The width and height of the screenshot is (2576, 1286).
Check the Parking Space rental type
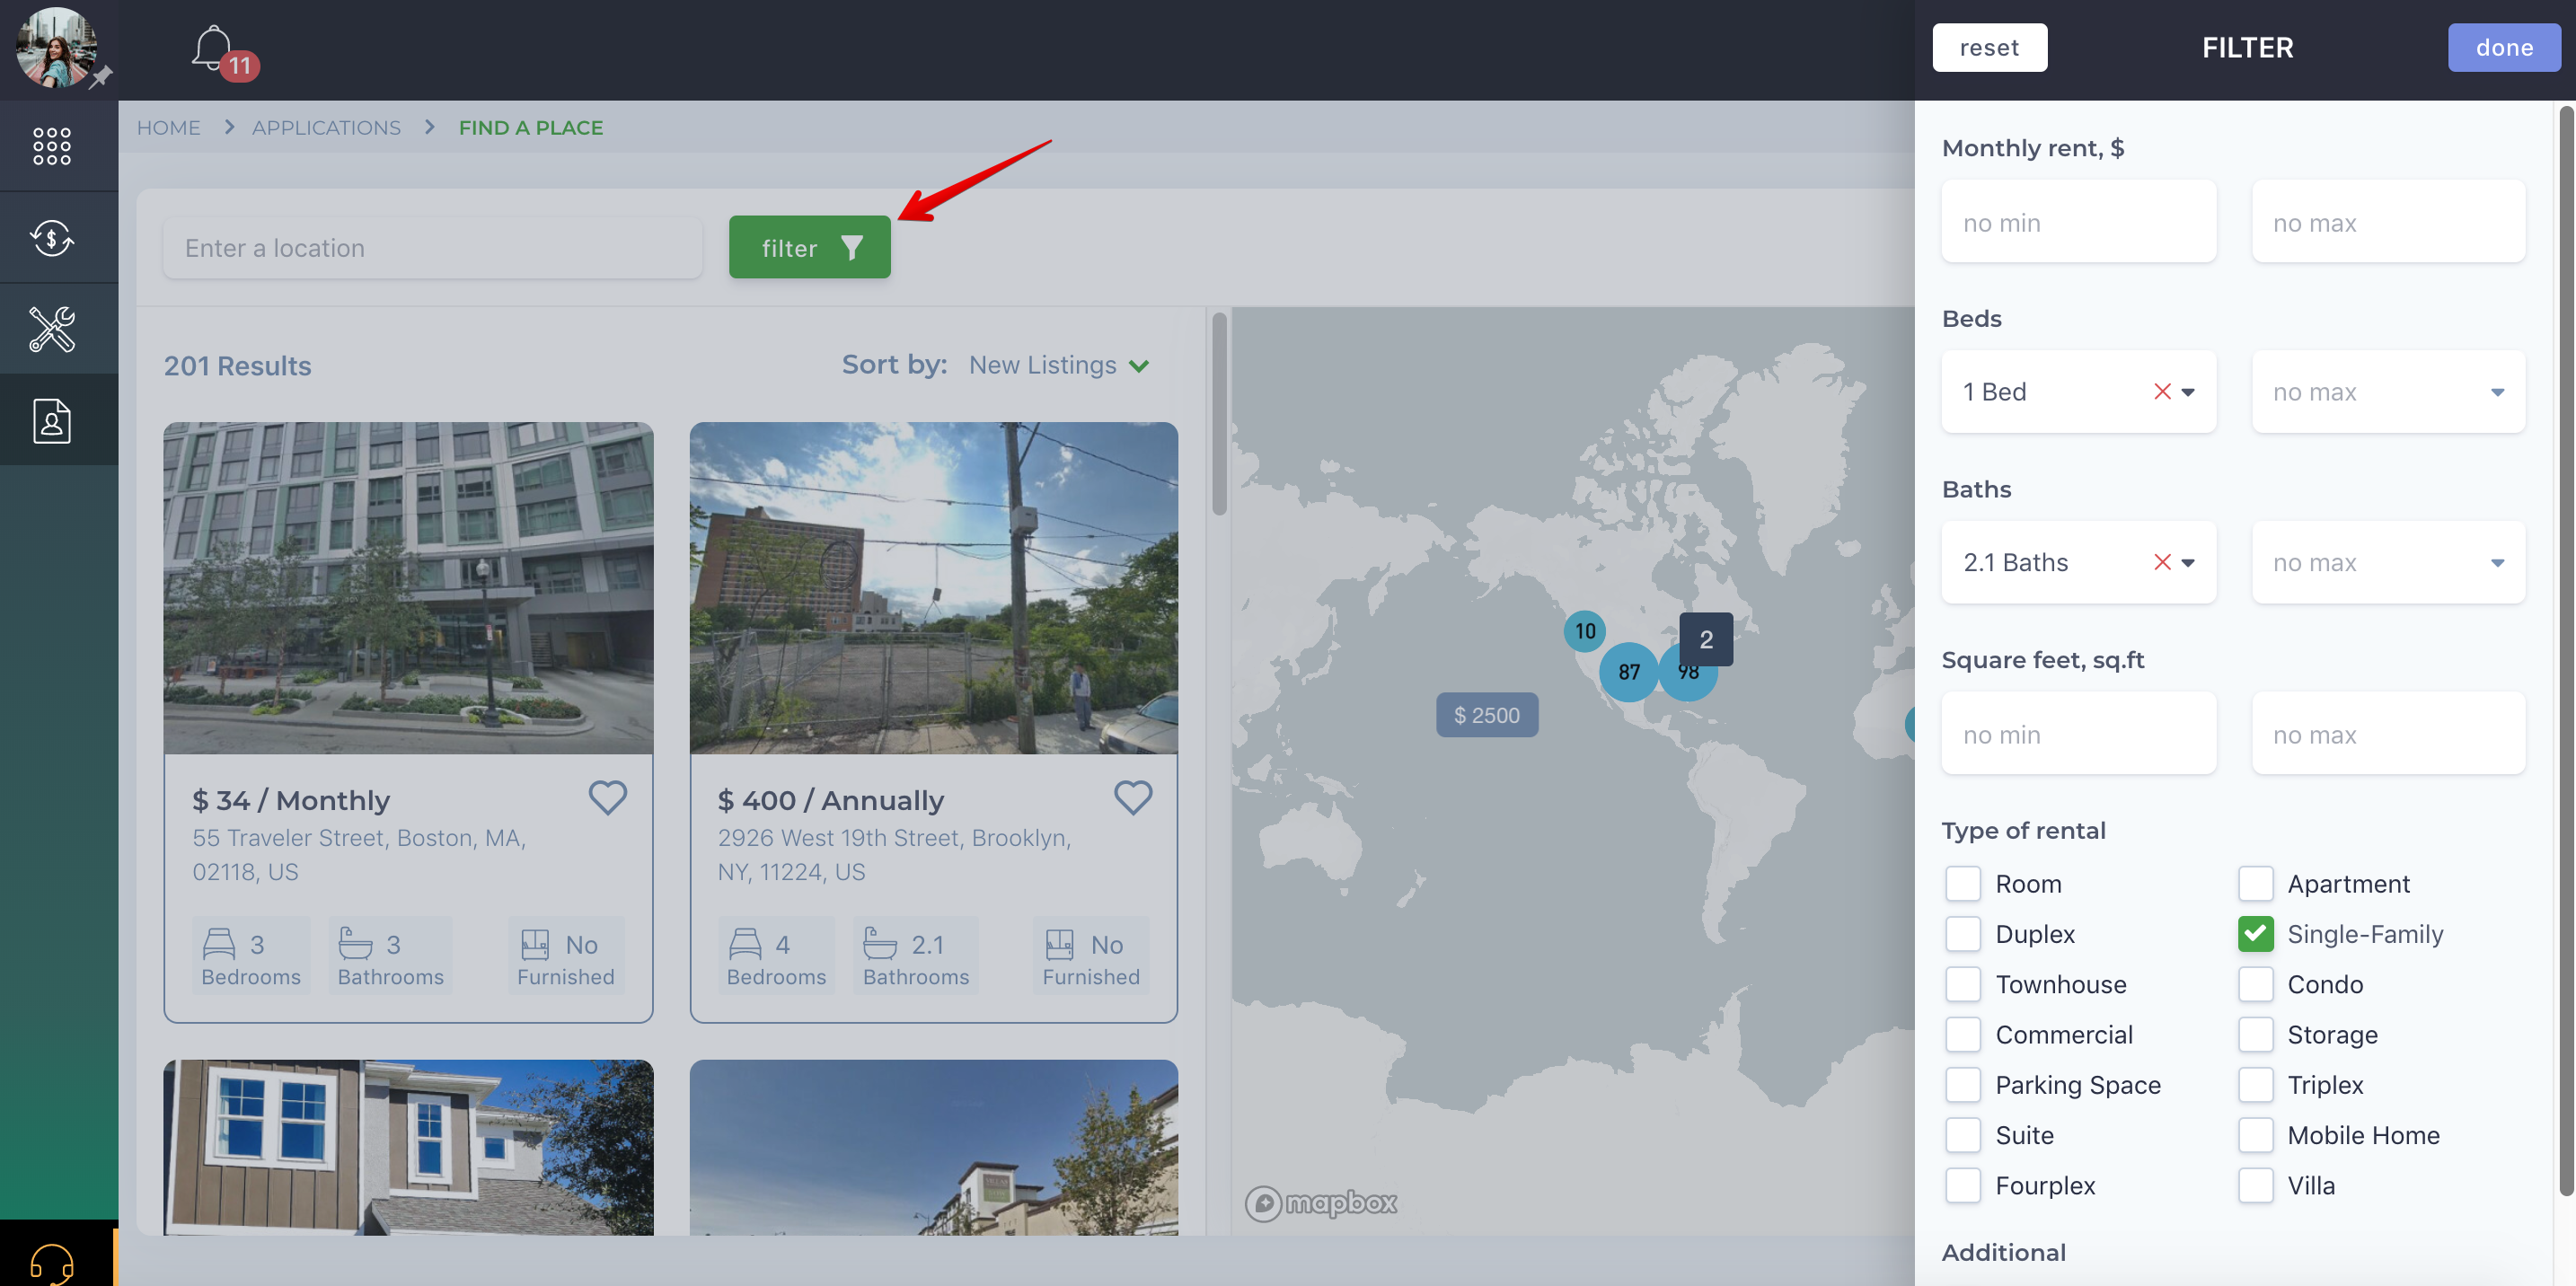[x=1963, y=1085]
